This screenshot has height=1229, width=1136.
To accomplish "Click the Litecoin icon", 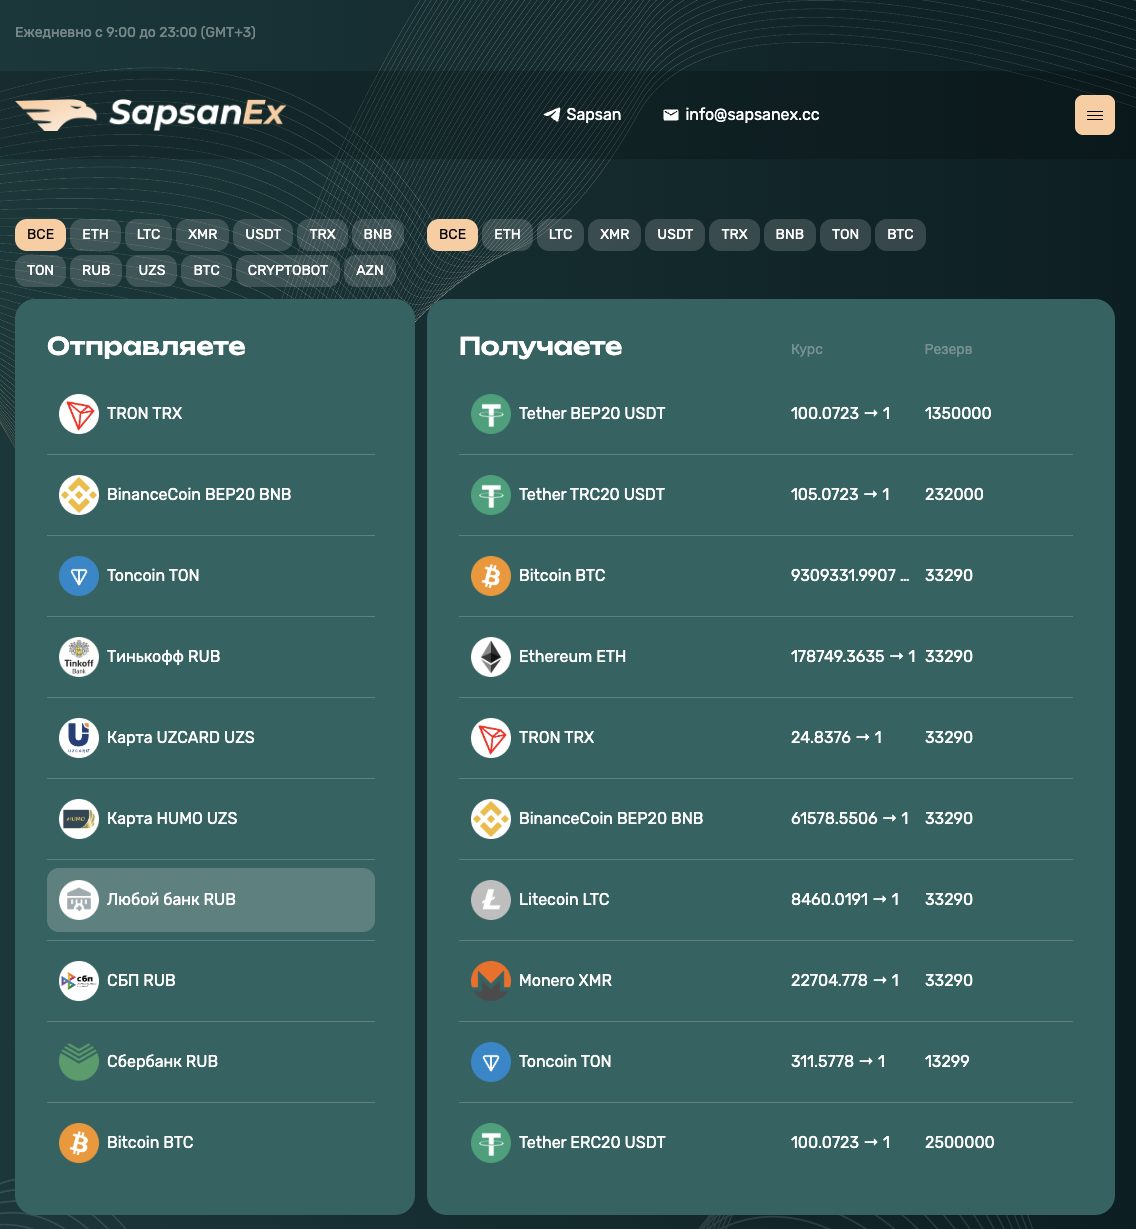I will tap(491, 900).
